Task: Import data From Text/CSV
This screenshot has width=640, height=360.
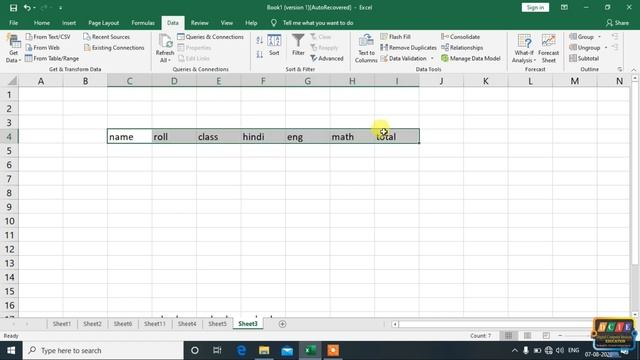Action: click(48, 37)
